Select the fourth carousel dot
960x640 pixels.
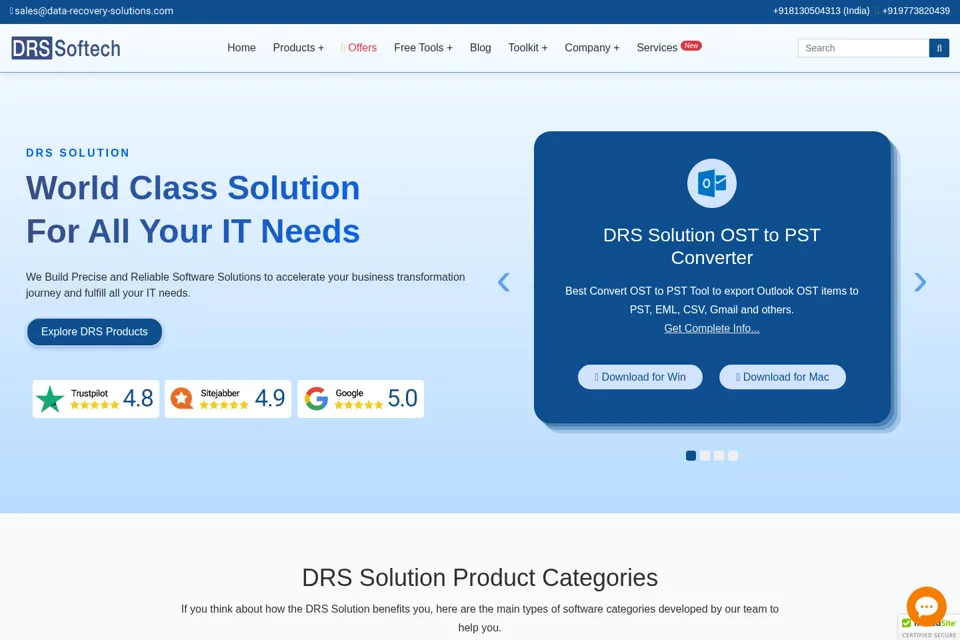click(733, 456)
